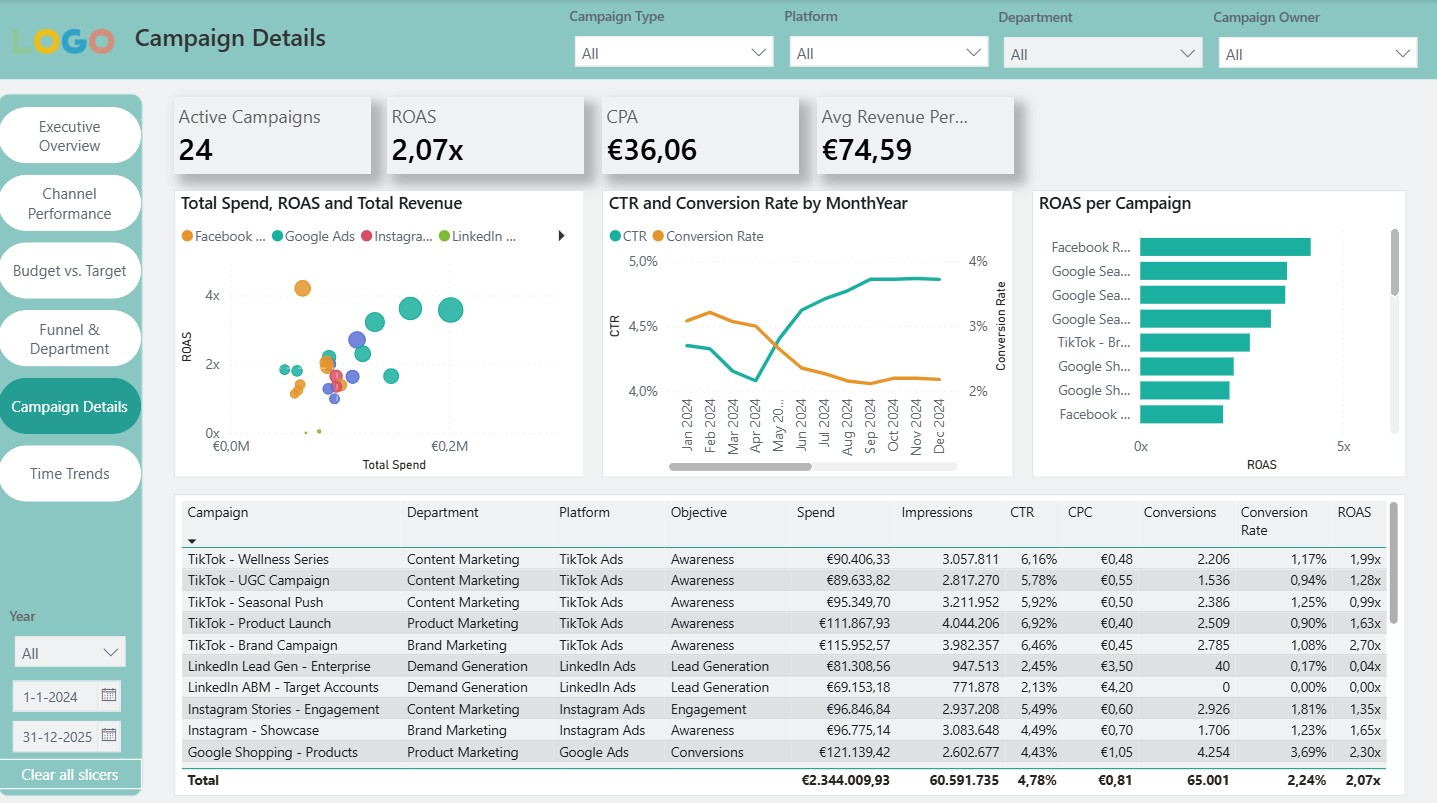
Task: Sort the table by clicking the Spend column header
Action: 815,512
